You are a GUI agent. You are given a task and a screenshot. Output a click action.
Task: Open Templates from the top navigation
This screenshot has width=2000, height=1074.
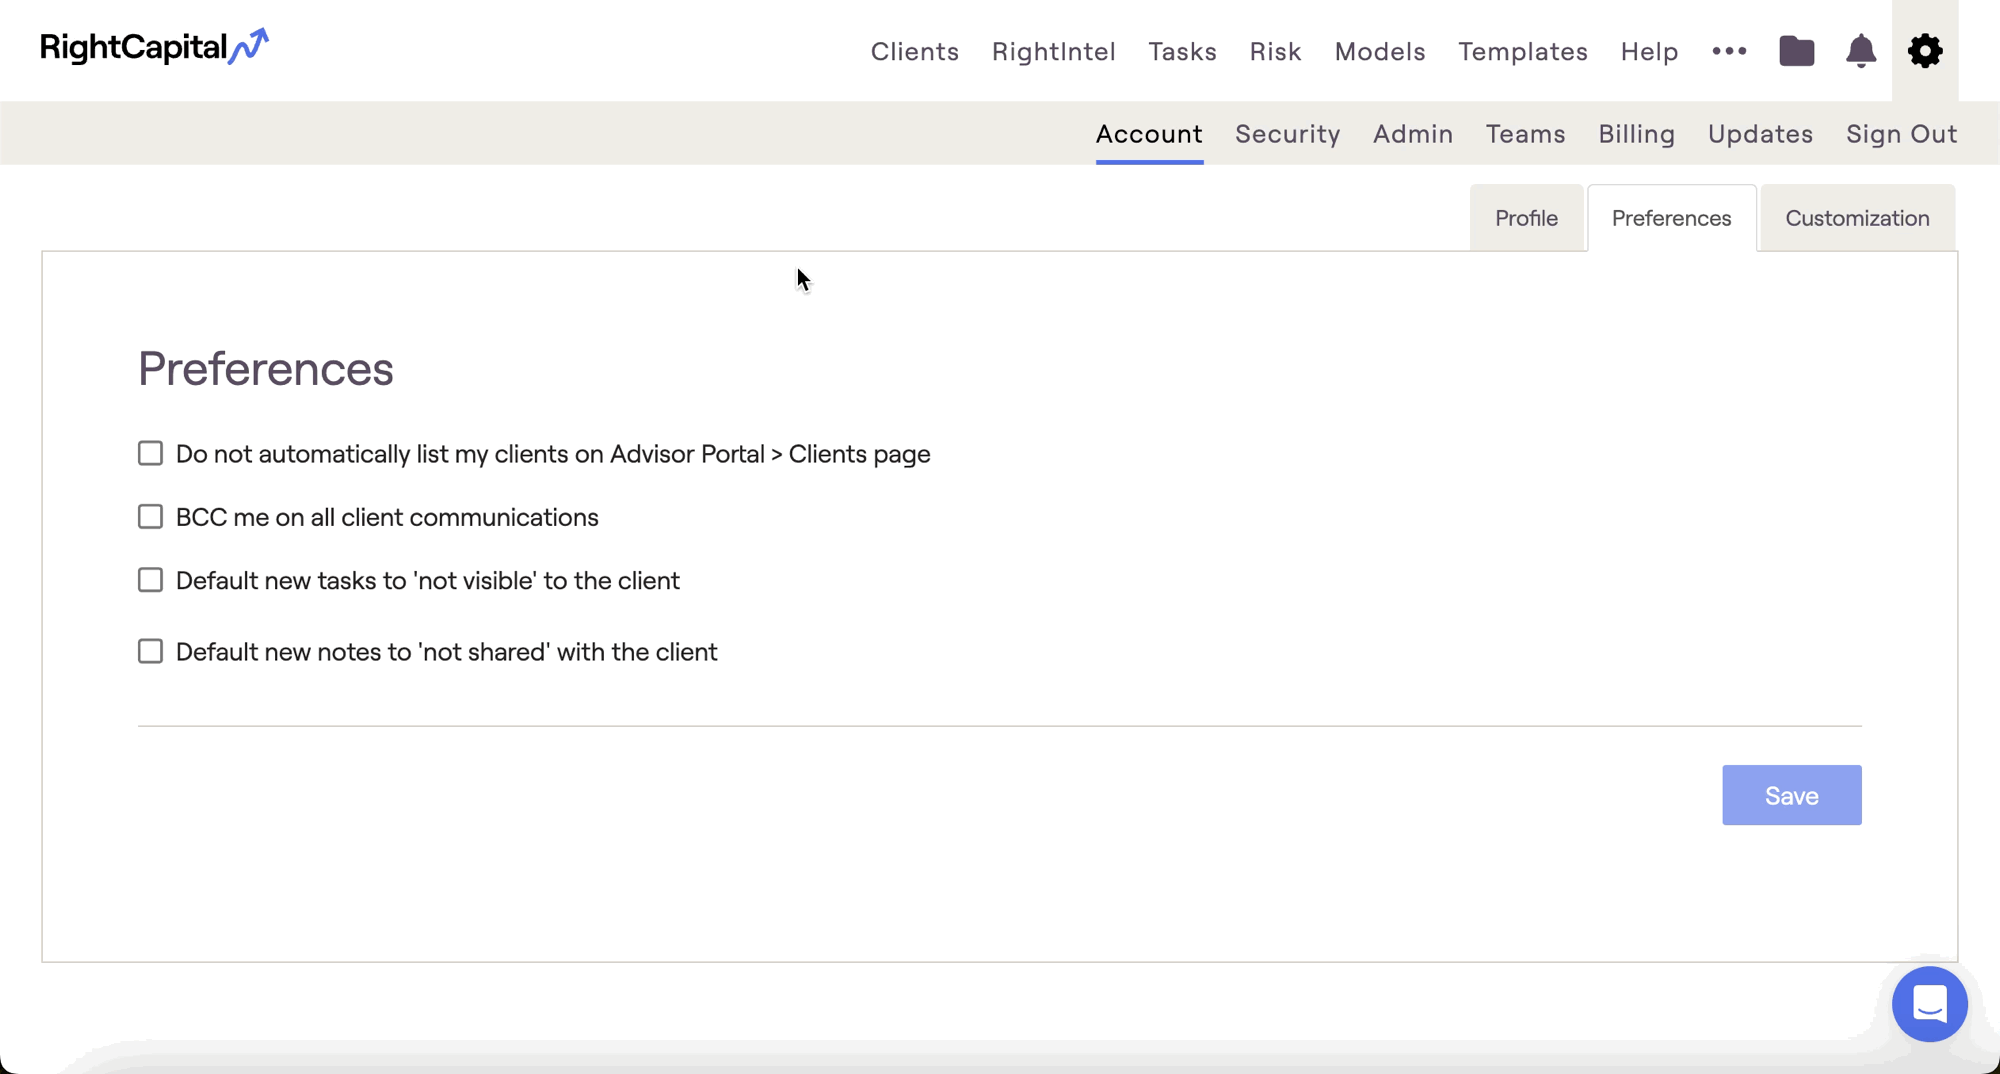point(1523,51)
